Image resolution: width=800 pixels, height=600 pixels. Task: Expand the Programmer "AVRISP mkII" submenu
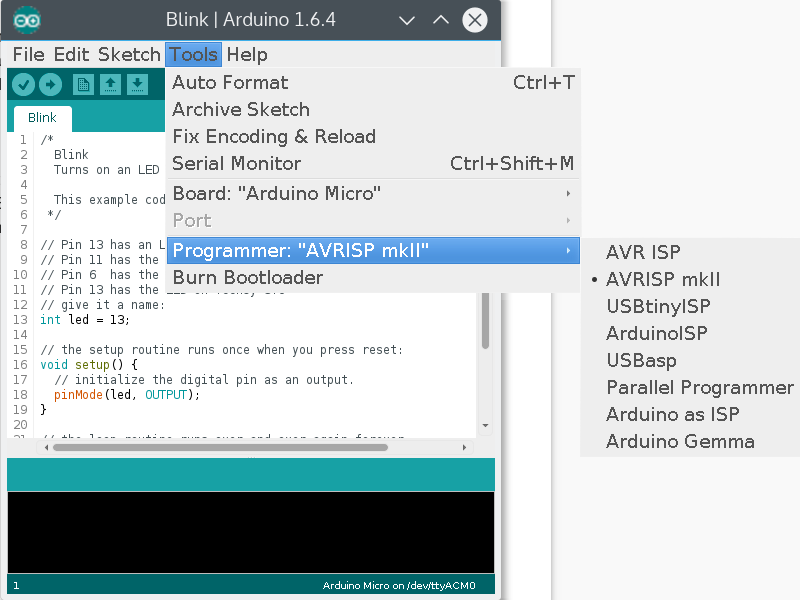pyautogui.click(x=373, y=251)
